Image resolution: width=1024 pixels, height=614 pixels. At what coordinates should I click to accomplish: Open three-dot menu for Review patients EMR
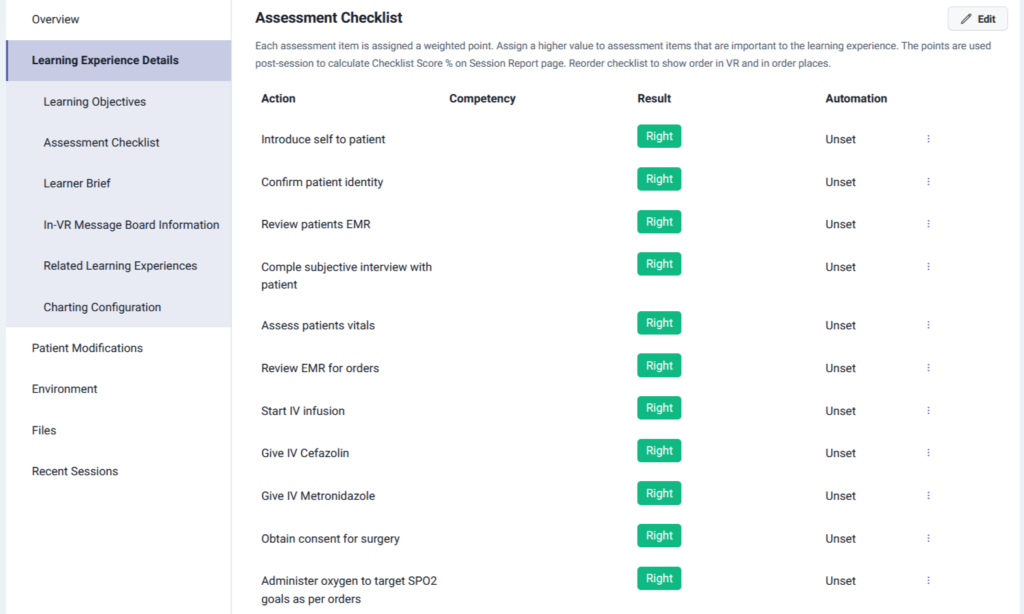pyautogui.click(x=928, y=224)
